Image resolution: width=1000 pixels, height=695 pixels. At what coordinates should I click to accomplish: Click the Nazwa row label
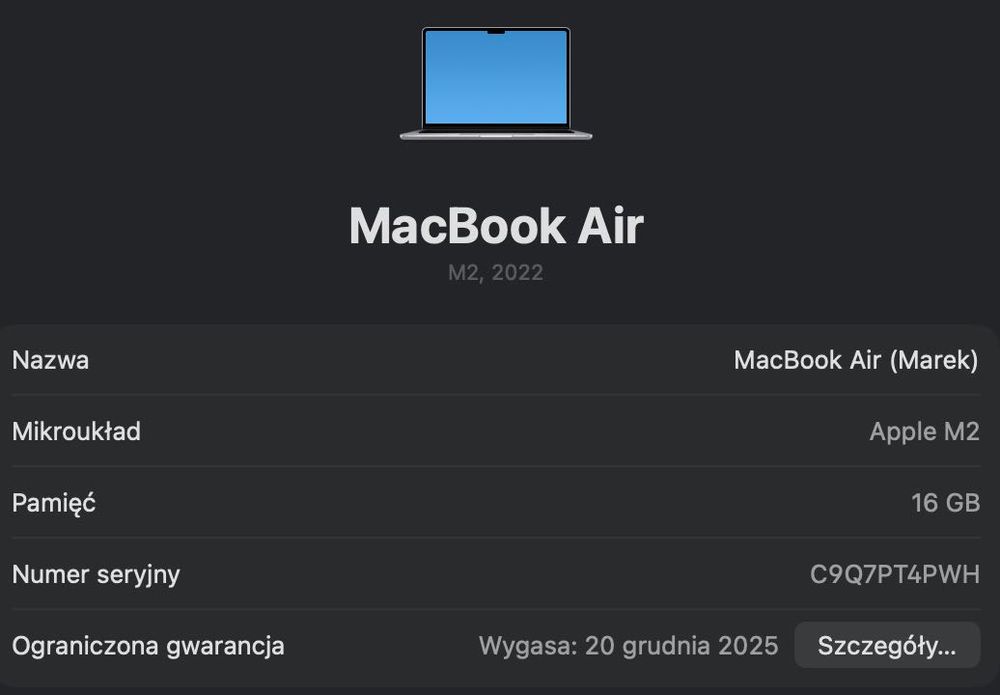tap(50, 360)
